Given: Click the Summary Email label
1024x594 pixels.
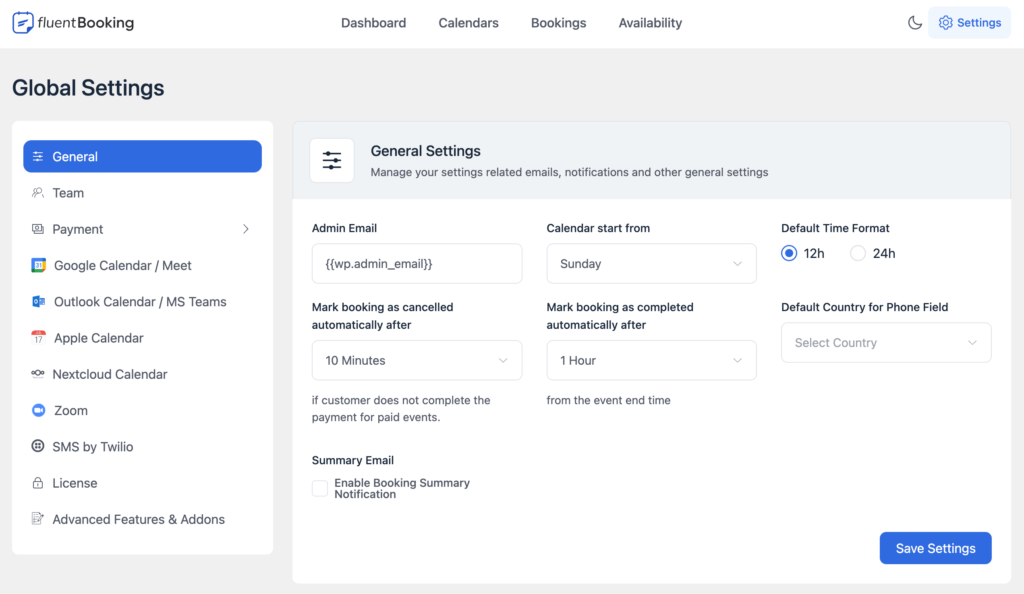Looking at the screenshot, I should pos(353,460).
